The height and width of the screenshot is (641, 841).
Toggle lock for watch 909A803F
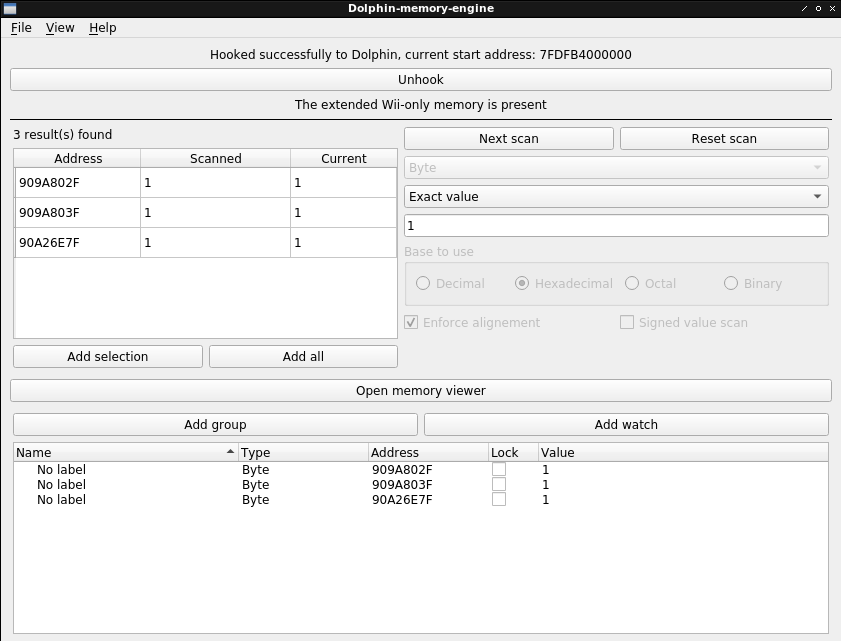tap(499, 484)
